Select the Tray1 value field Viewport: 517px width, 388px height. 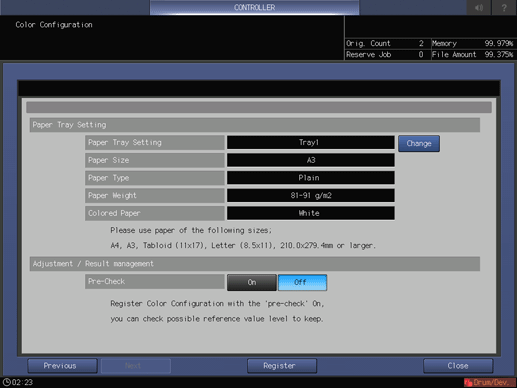pyautogui.click(x=311, y=143)
